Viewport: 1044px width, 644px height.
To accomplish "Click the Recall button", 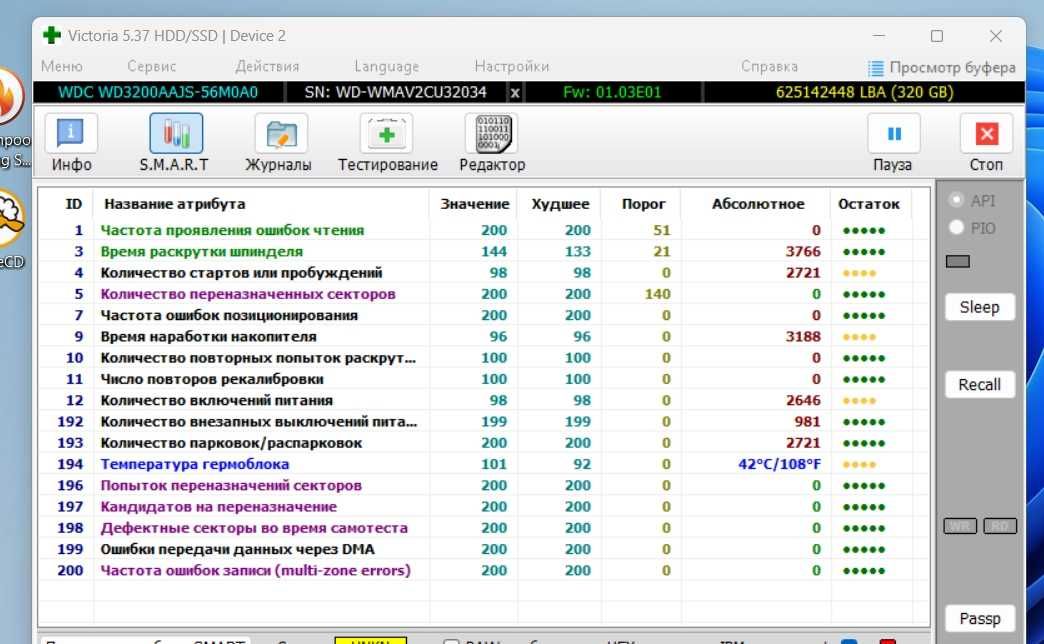I will coord(979,384).
